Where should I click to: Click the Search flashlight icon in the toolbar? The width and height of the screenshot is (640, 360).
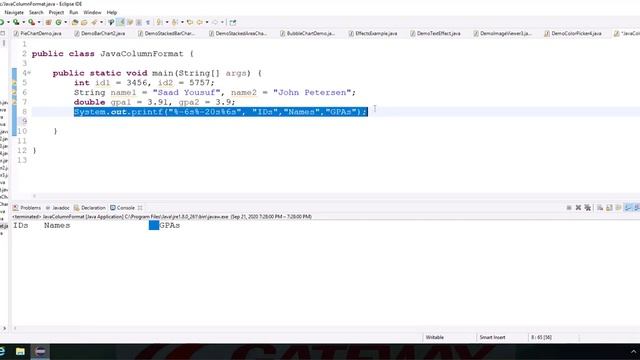coord(94,22)
